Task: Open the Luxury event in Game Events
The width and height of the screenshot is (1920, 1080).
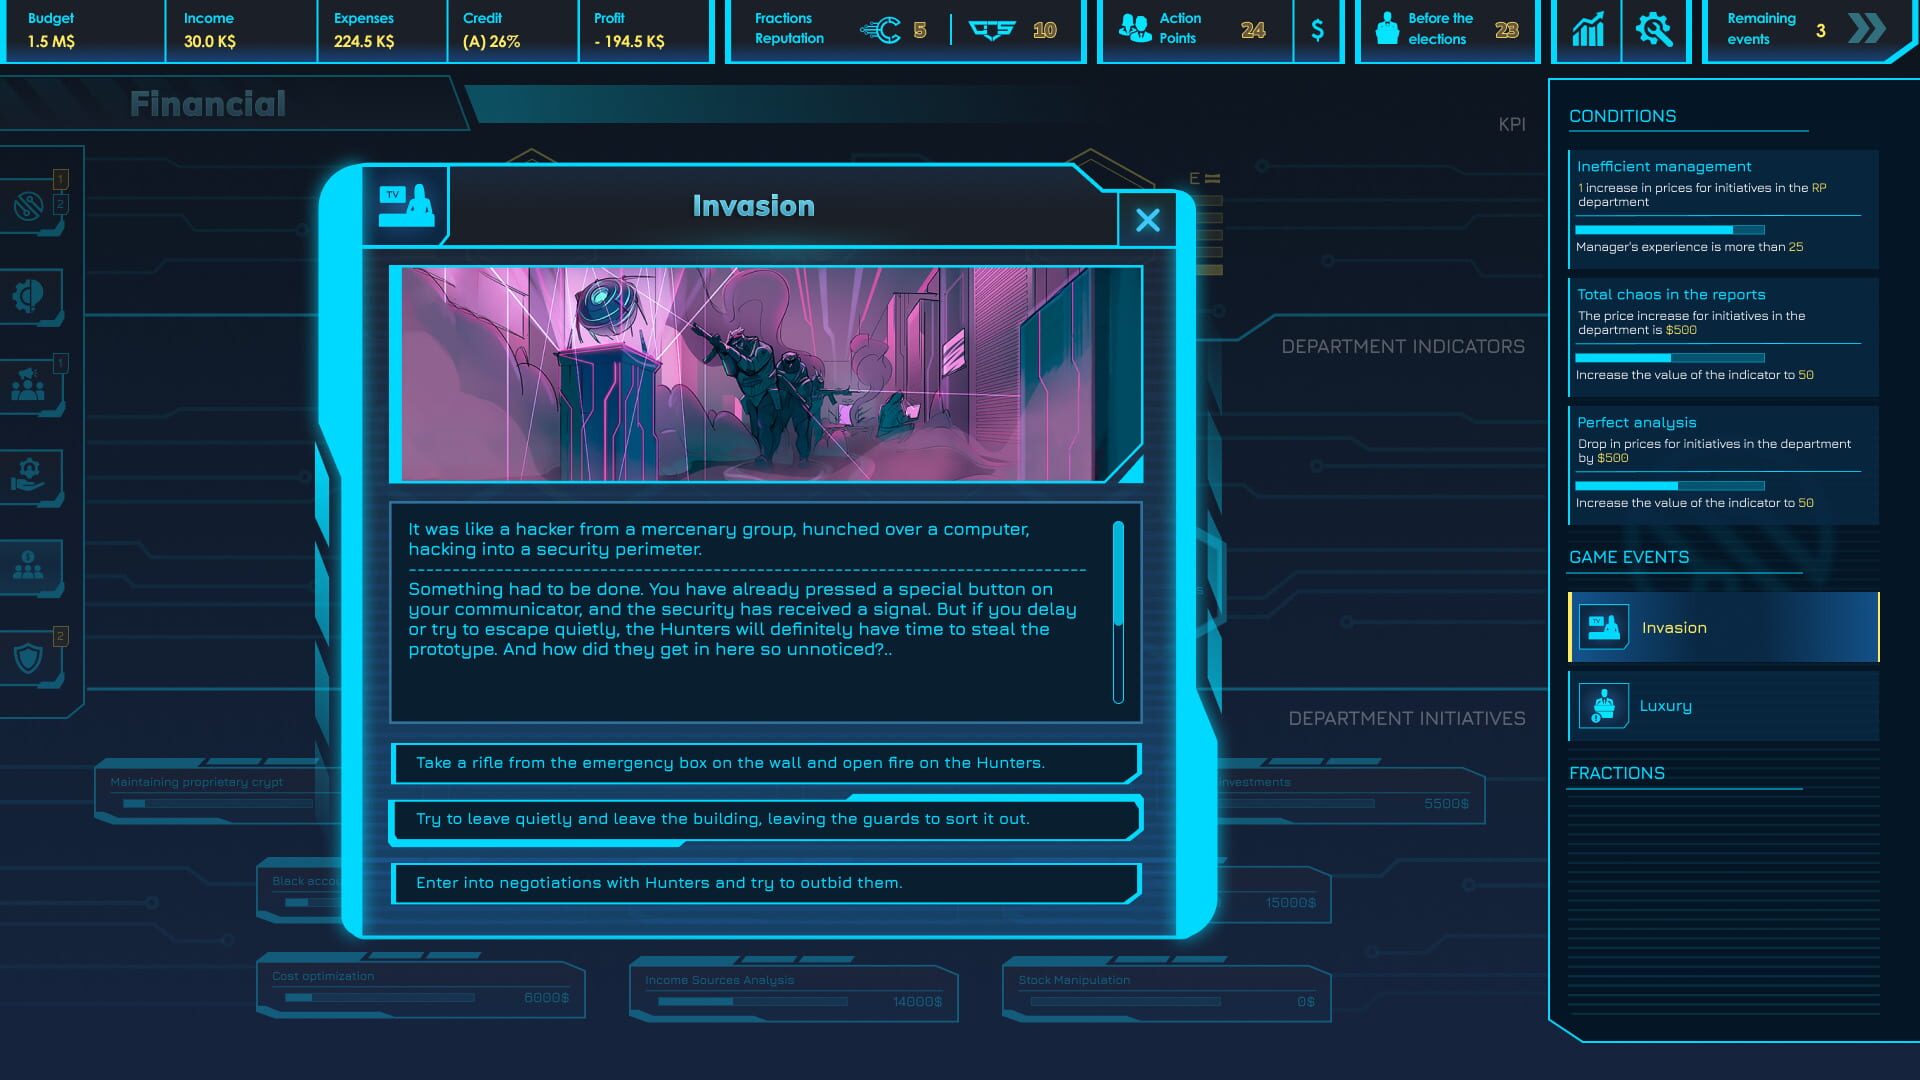Action: (1722, 705)
